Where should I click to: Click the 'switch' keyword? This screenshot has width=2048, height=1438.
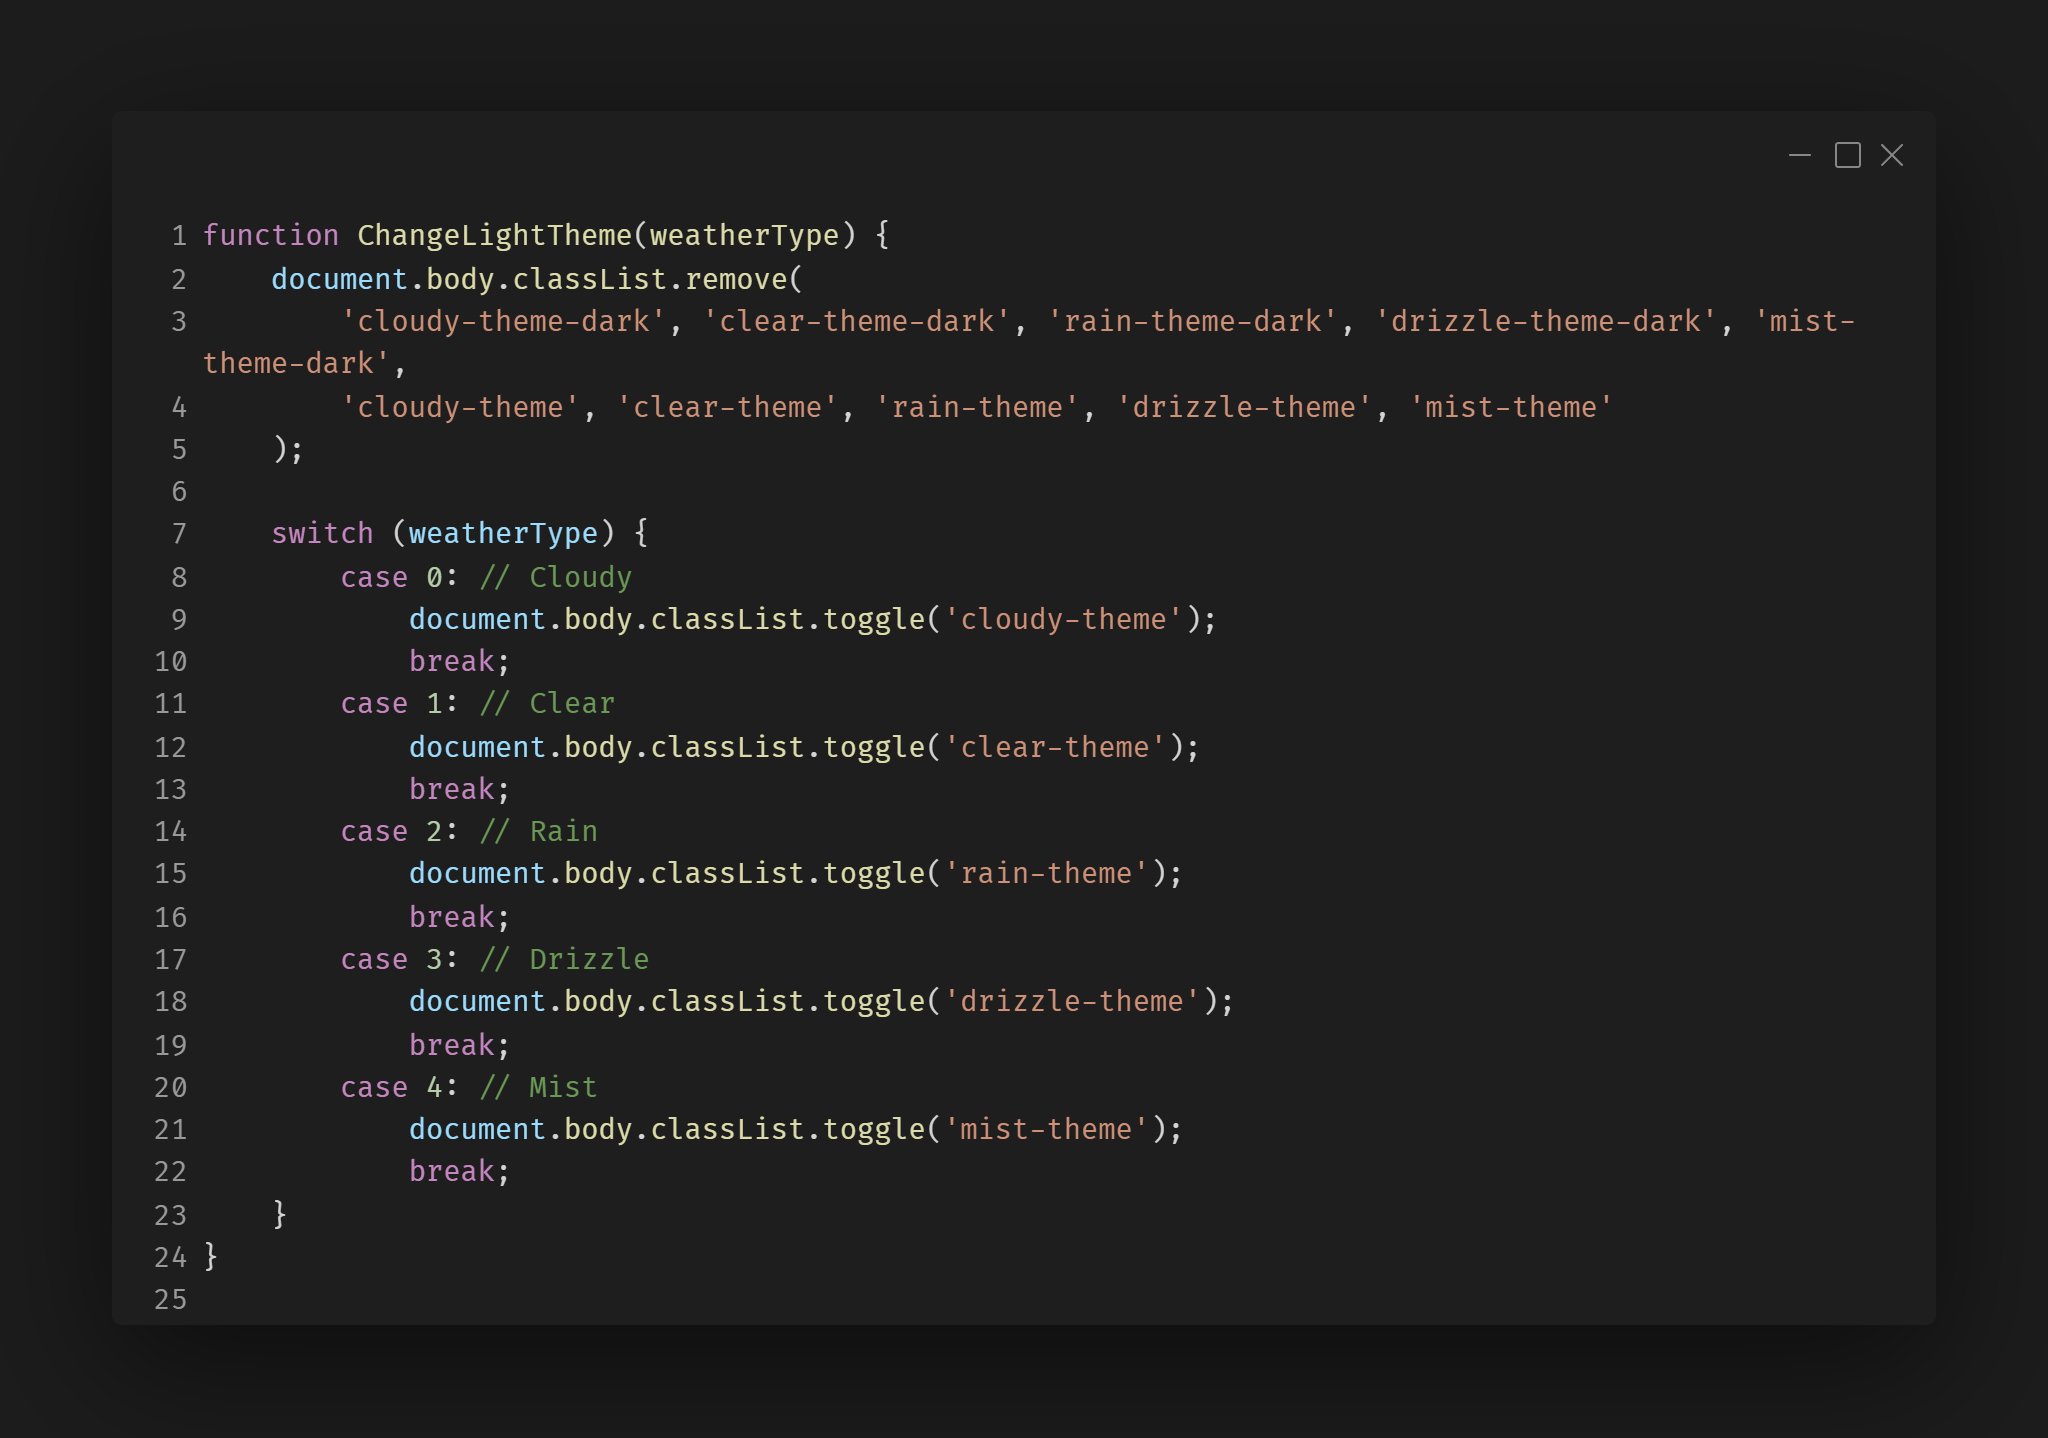322,534
